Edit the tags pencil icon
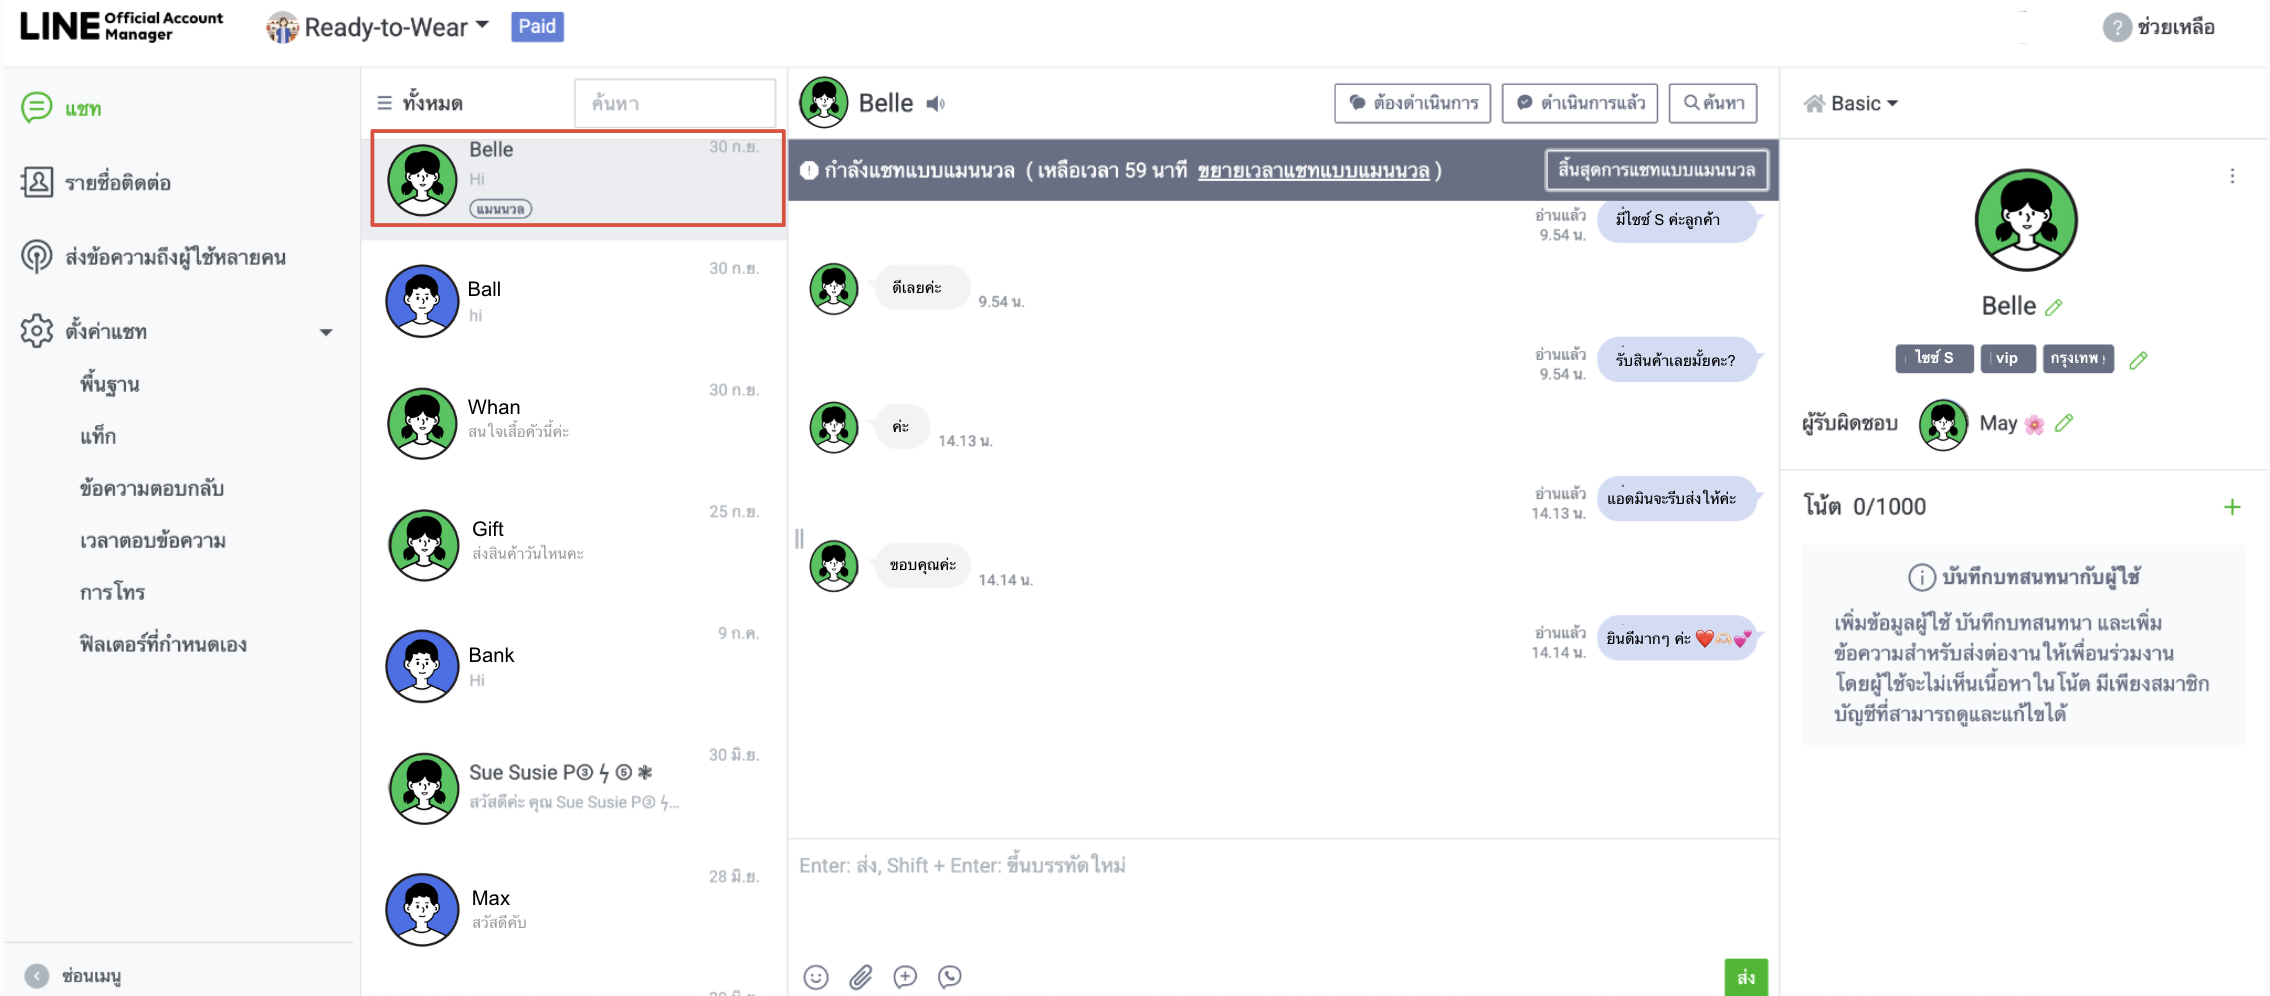The width and height of the screenshot is (2270, 996). click(x=2138, y=360)
